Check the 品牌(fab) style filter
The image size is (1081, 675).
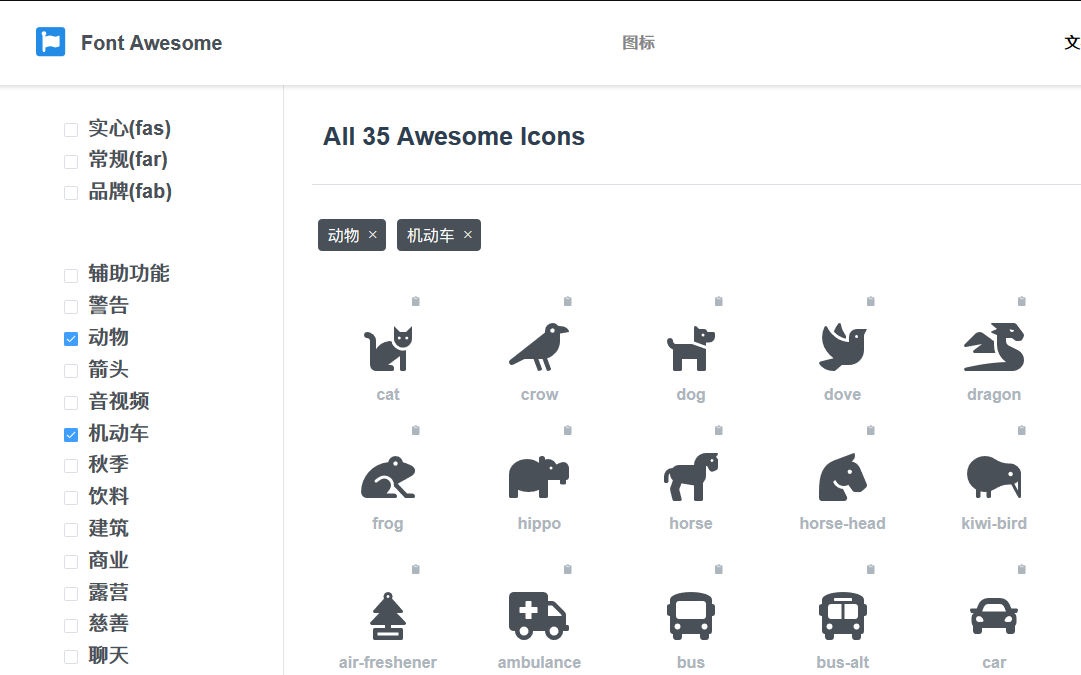(71, 193)
